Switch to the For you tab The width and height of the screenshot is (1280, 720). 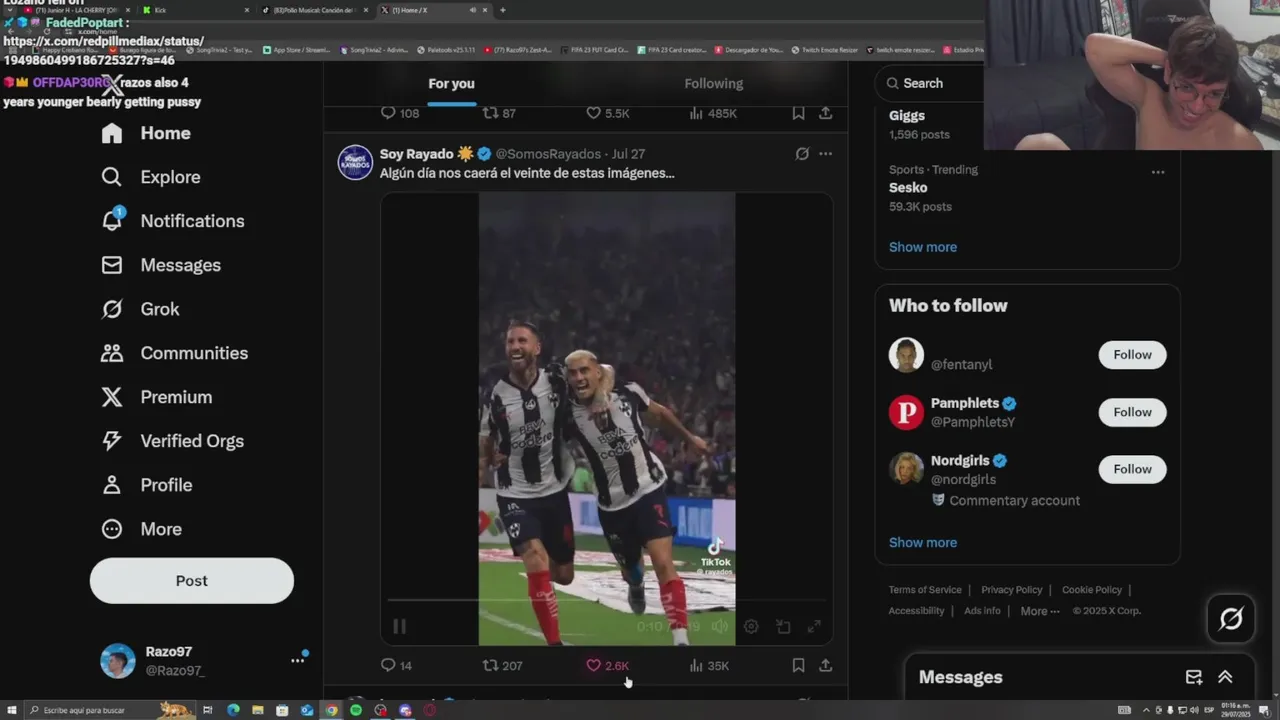[x=451, y=84]
